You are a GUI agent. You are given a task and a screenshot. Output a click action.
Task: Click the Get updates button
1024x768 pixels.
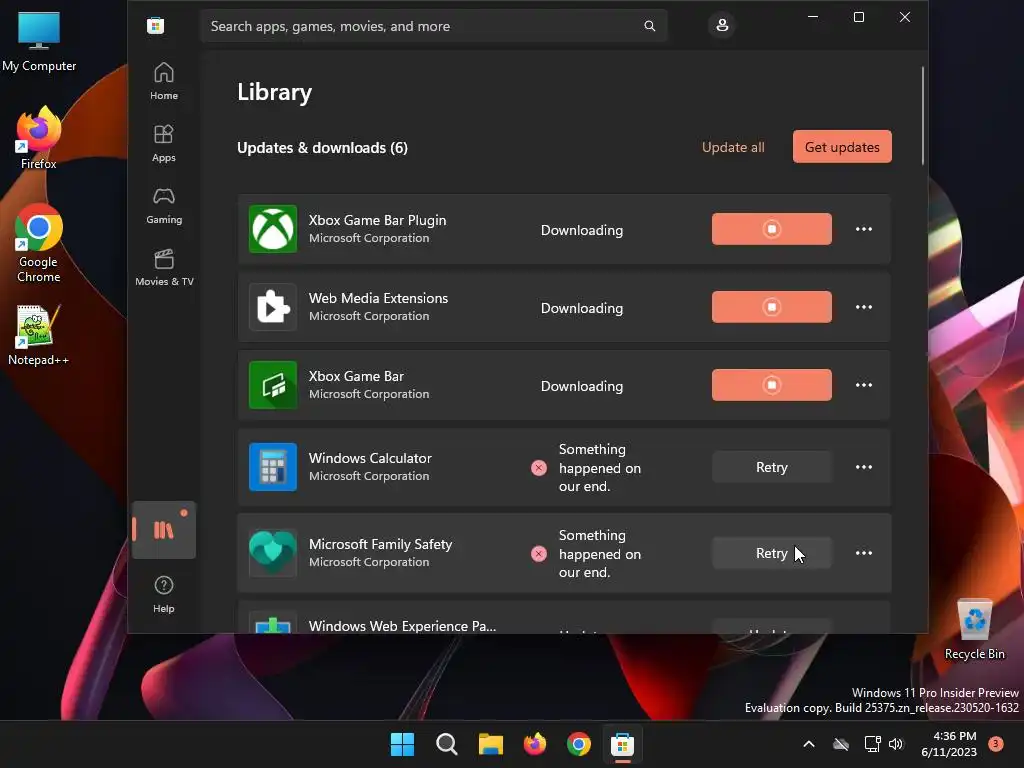pyautogui.click(x=842, y=147)
